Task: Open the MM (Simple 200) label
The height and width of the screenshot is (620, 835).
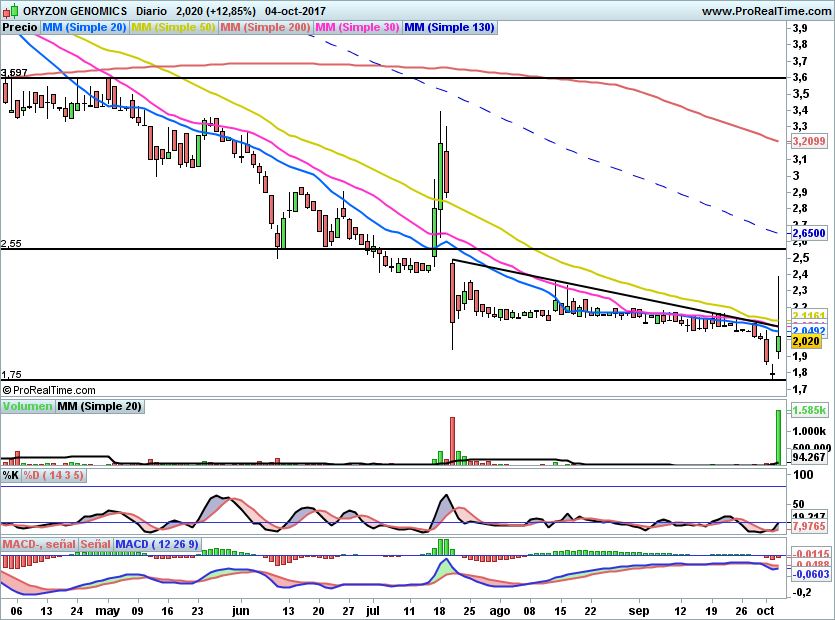Action: click(265, 27)
